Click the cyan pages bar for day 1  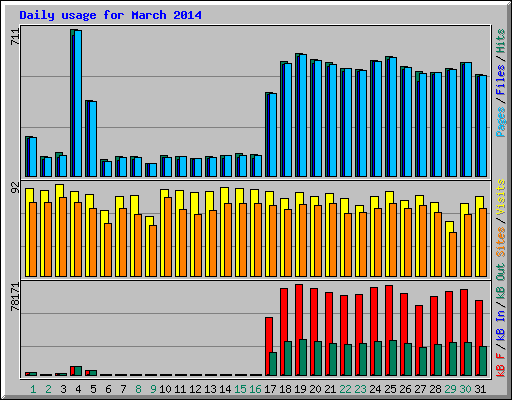(x=33, y=157)
